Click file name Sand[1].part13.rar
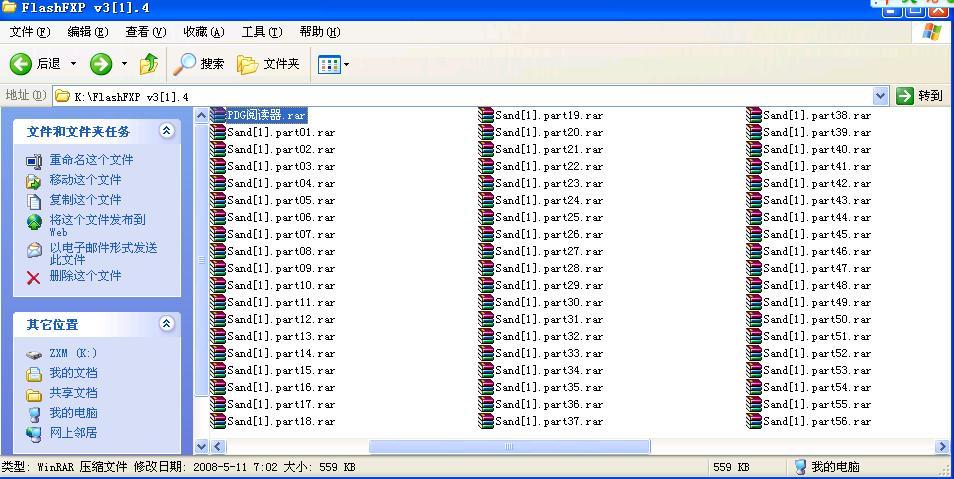This screenshot has width=954, height=479. click(281, 337)
